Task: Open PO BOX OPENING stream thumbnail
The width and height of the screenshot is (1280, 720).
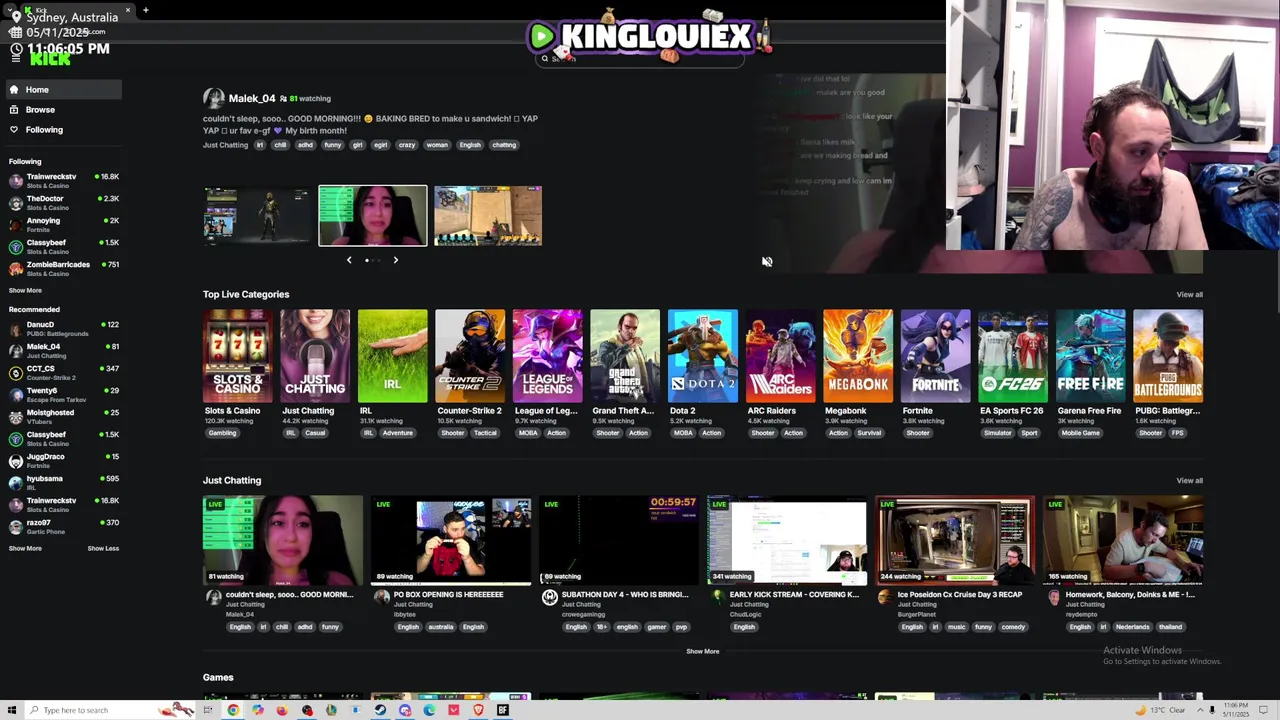Action: point(451,540)
